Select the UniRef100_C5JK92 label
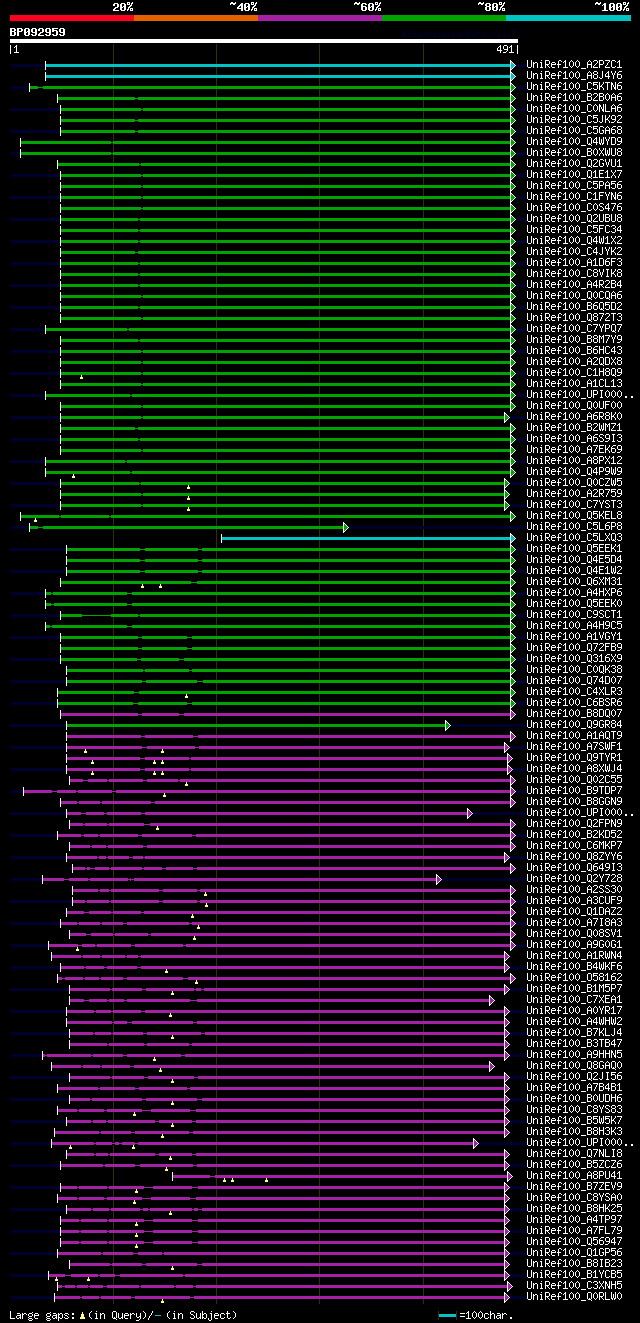 (x=574, y=119)
